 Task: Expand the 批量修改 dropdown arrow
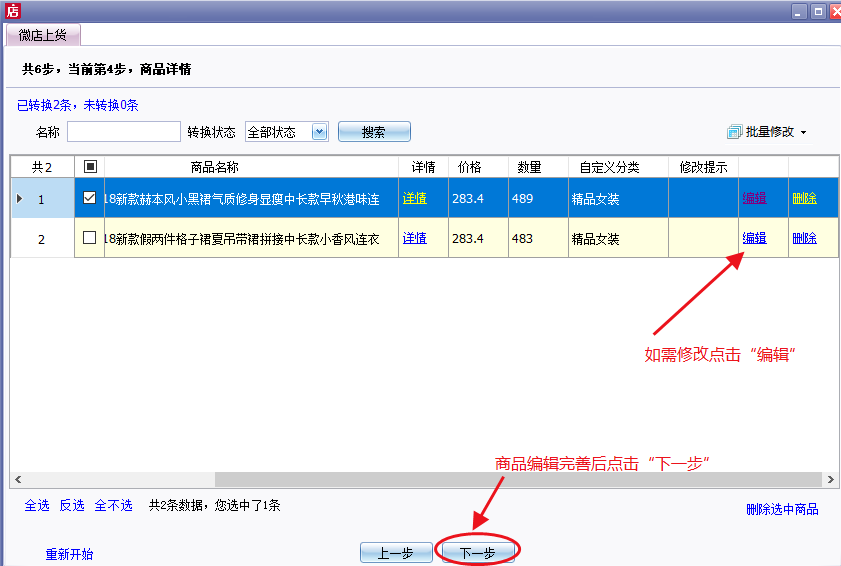pos(803,133)
